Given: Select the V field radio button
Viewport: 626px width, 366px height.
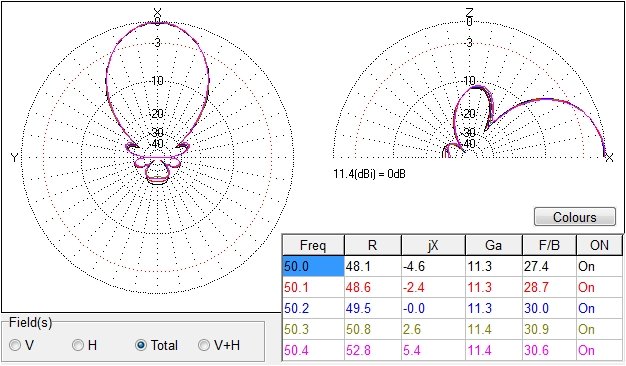Looking at the screenshot, I should click(x=15, y=345).
